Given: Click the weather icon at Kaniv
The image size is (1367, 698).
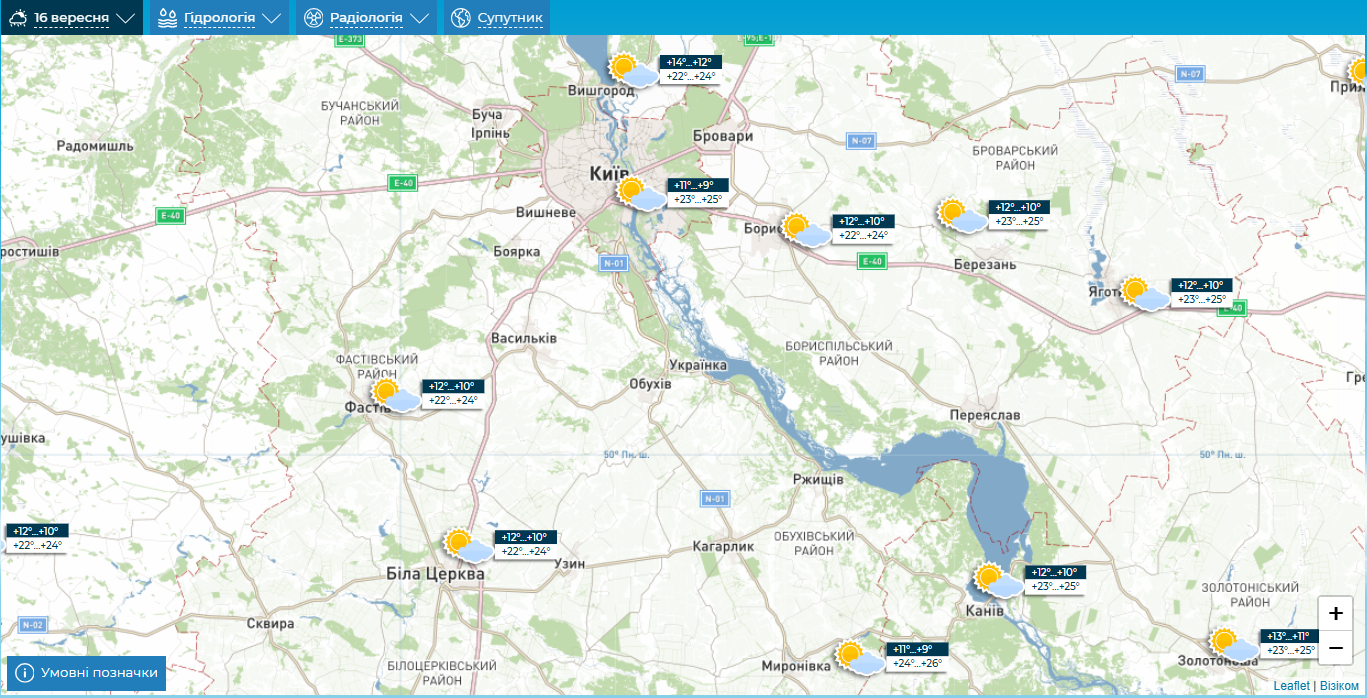Looking at the screenshot, I should click(999, 580).
